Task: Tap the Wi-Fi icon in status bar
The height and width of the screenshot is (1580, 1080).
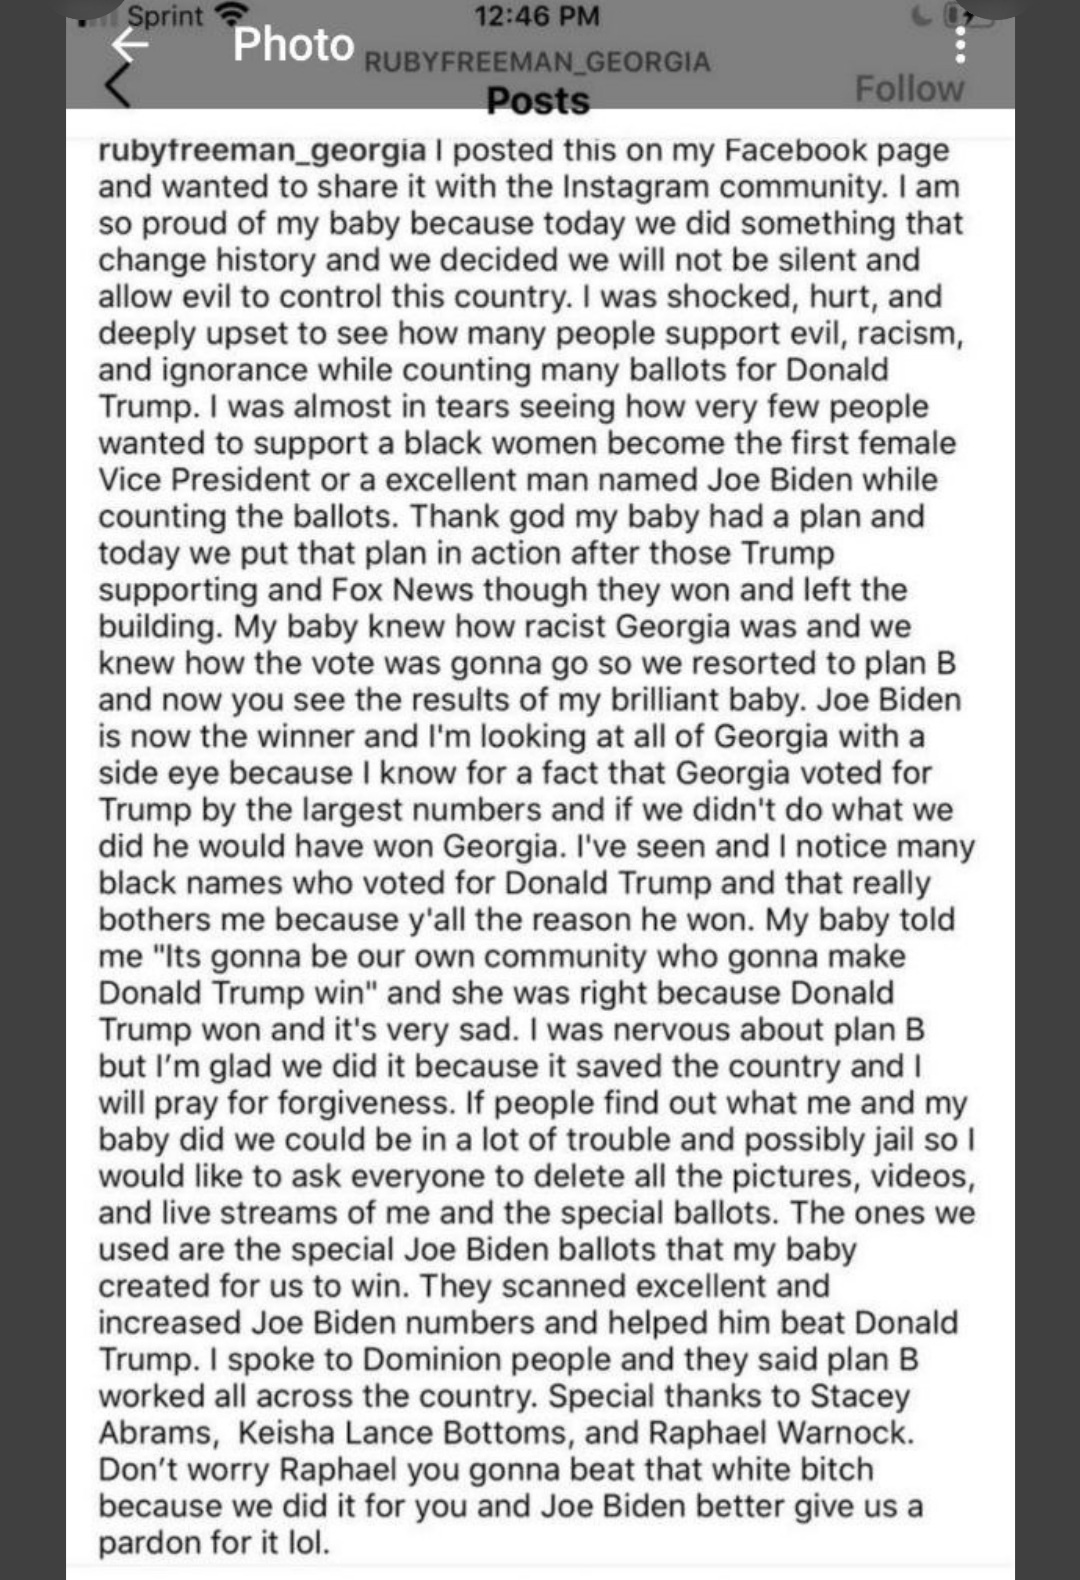Action: (234, 16)
